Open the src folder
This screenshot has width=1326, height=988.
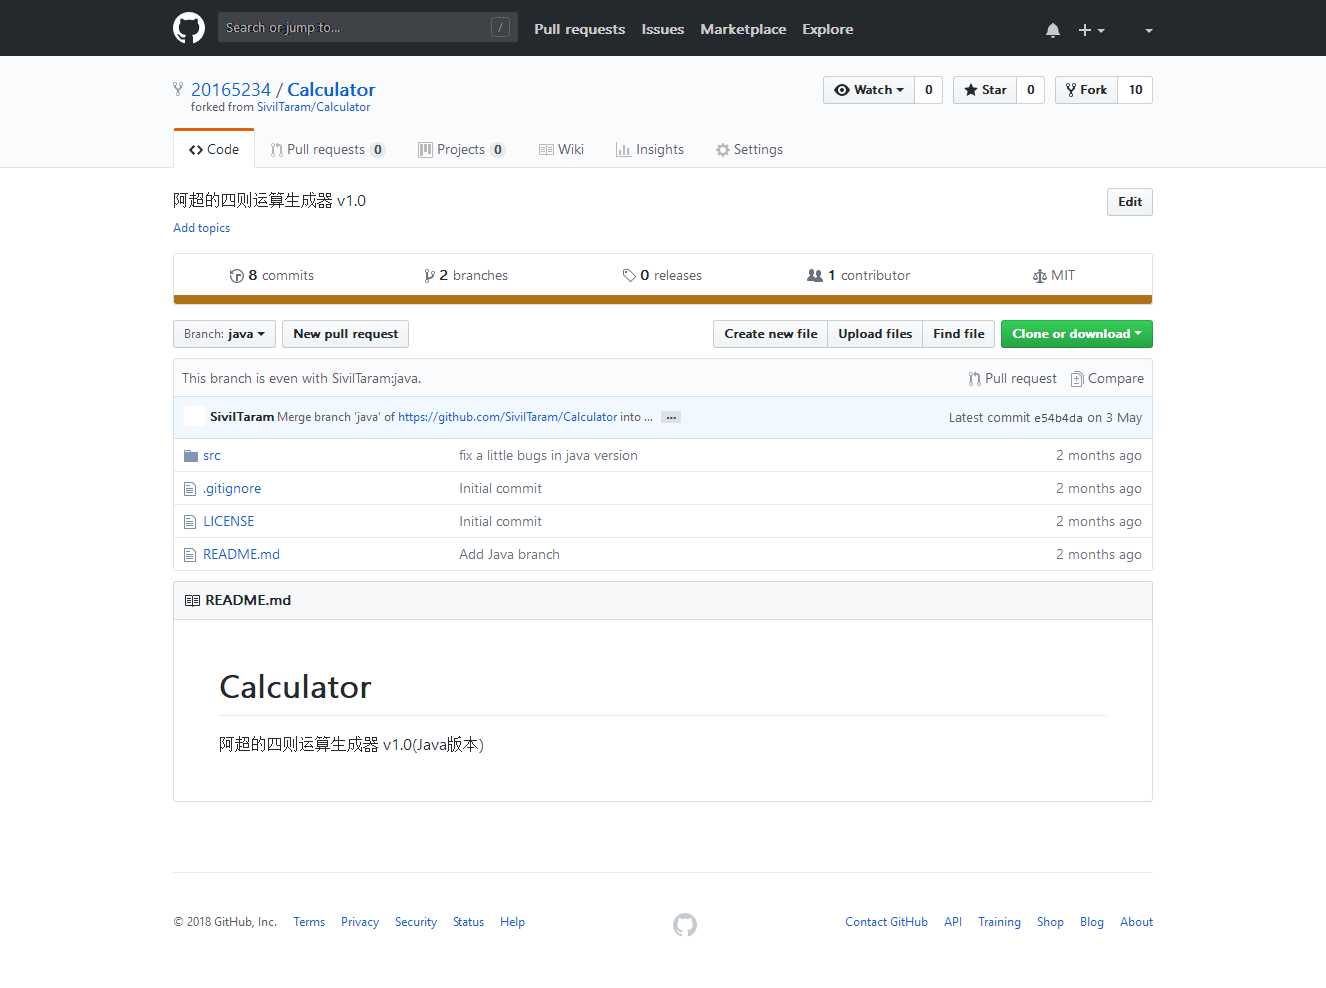pos(212,455)
